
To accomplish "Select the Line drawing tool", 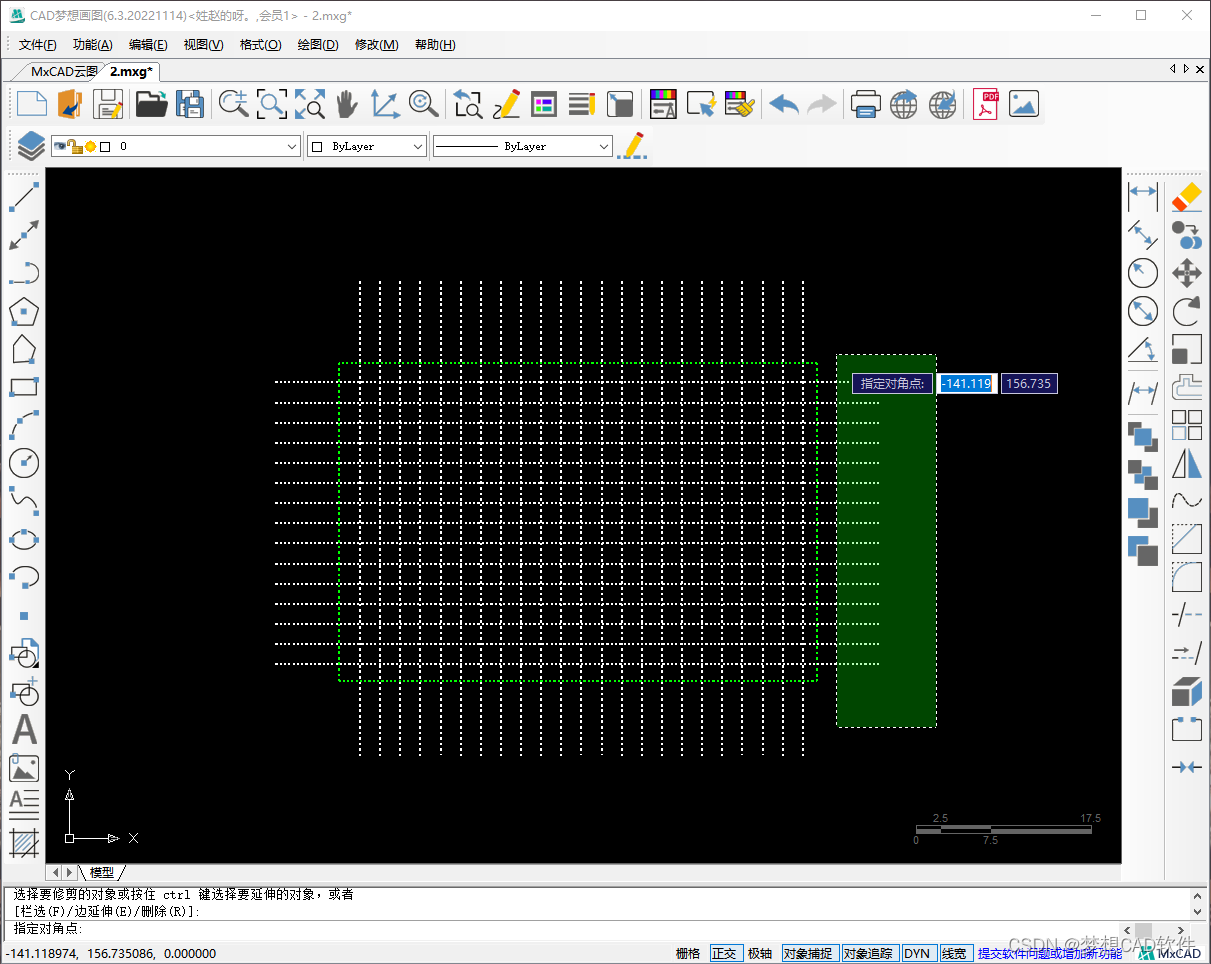I will [24, 196].
